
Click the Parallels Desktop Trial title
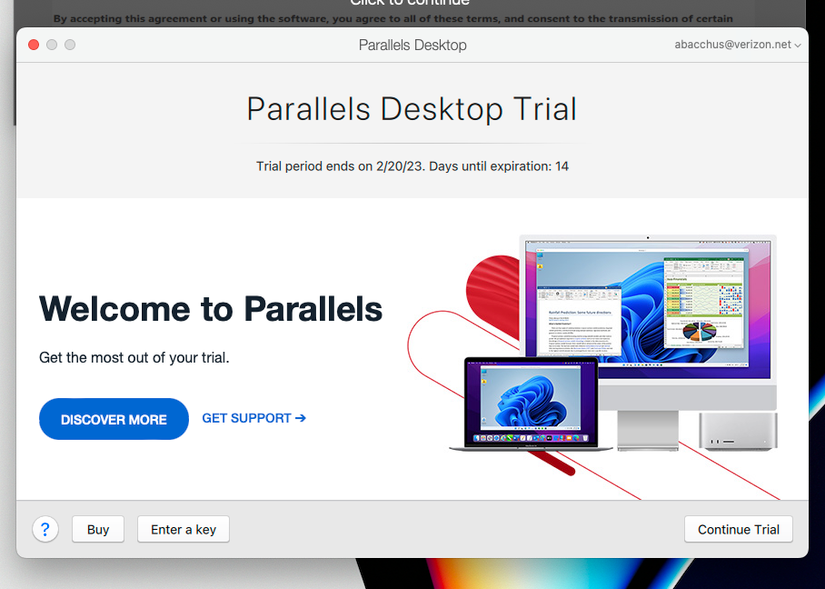coord(412,109)
